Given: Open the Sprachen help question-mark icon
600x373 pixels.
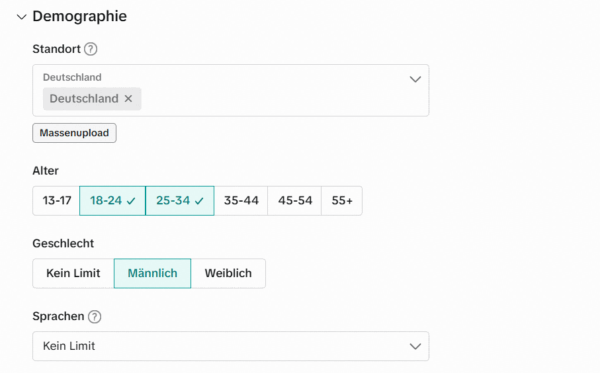Looking at the screenshot, I should tap(95, 316).
